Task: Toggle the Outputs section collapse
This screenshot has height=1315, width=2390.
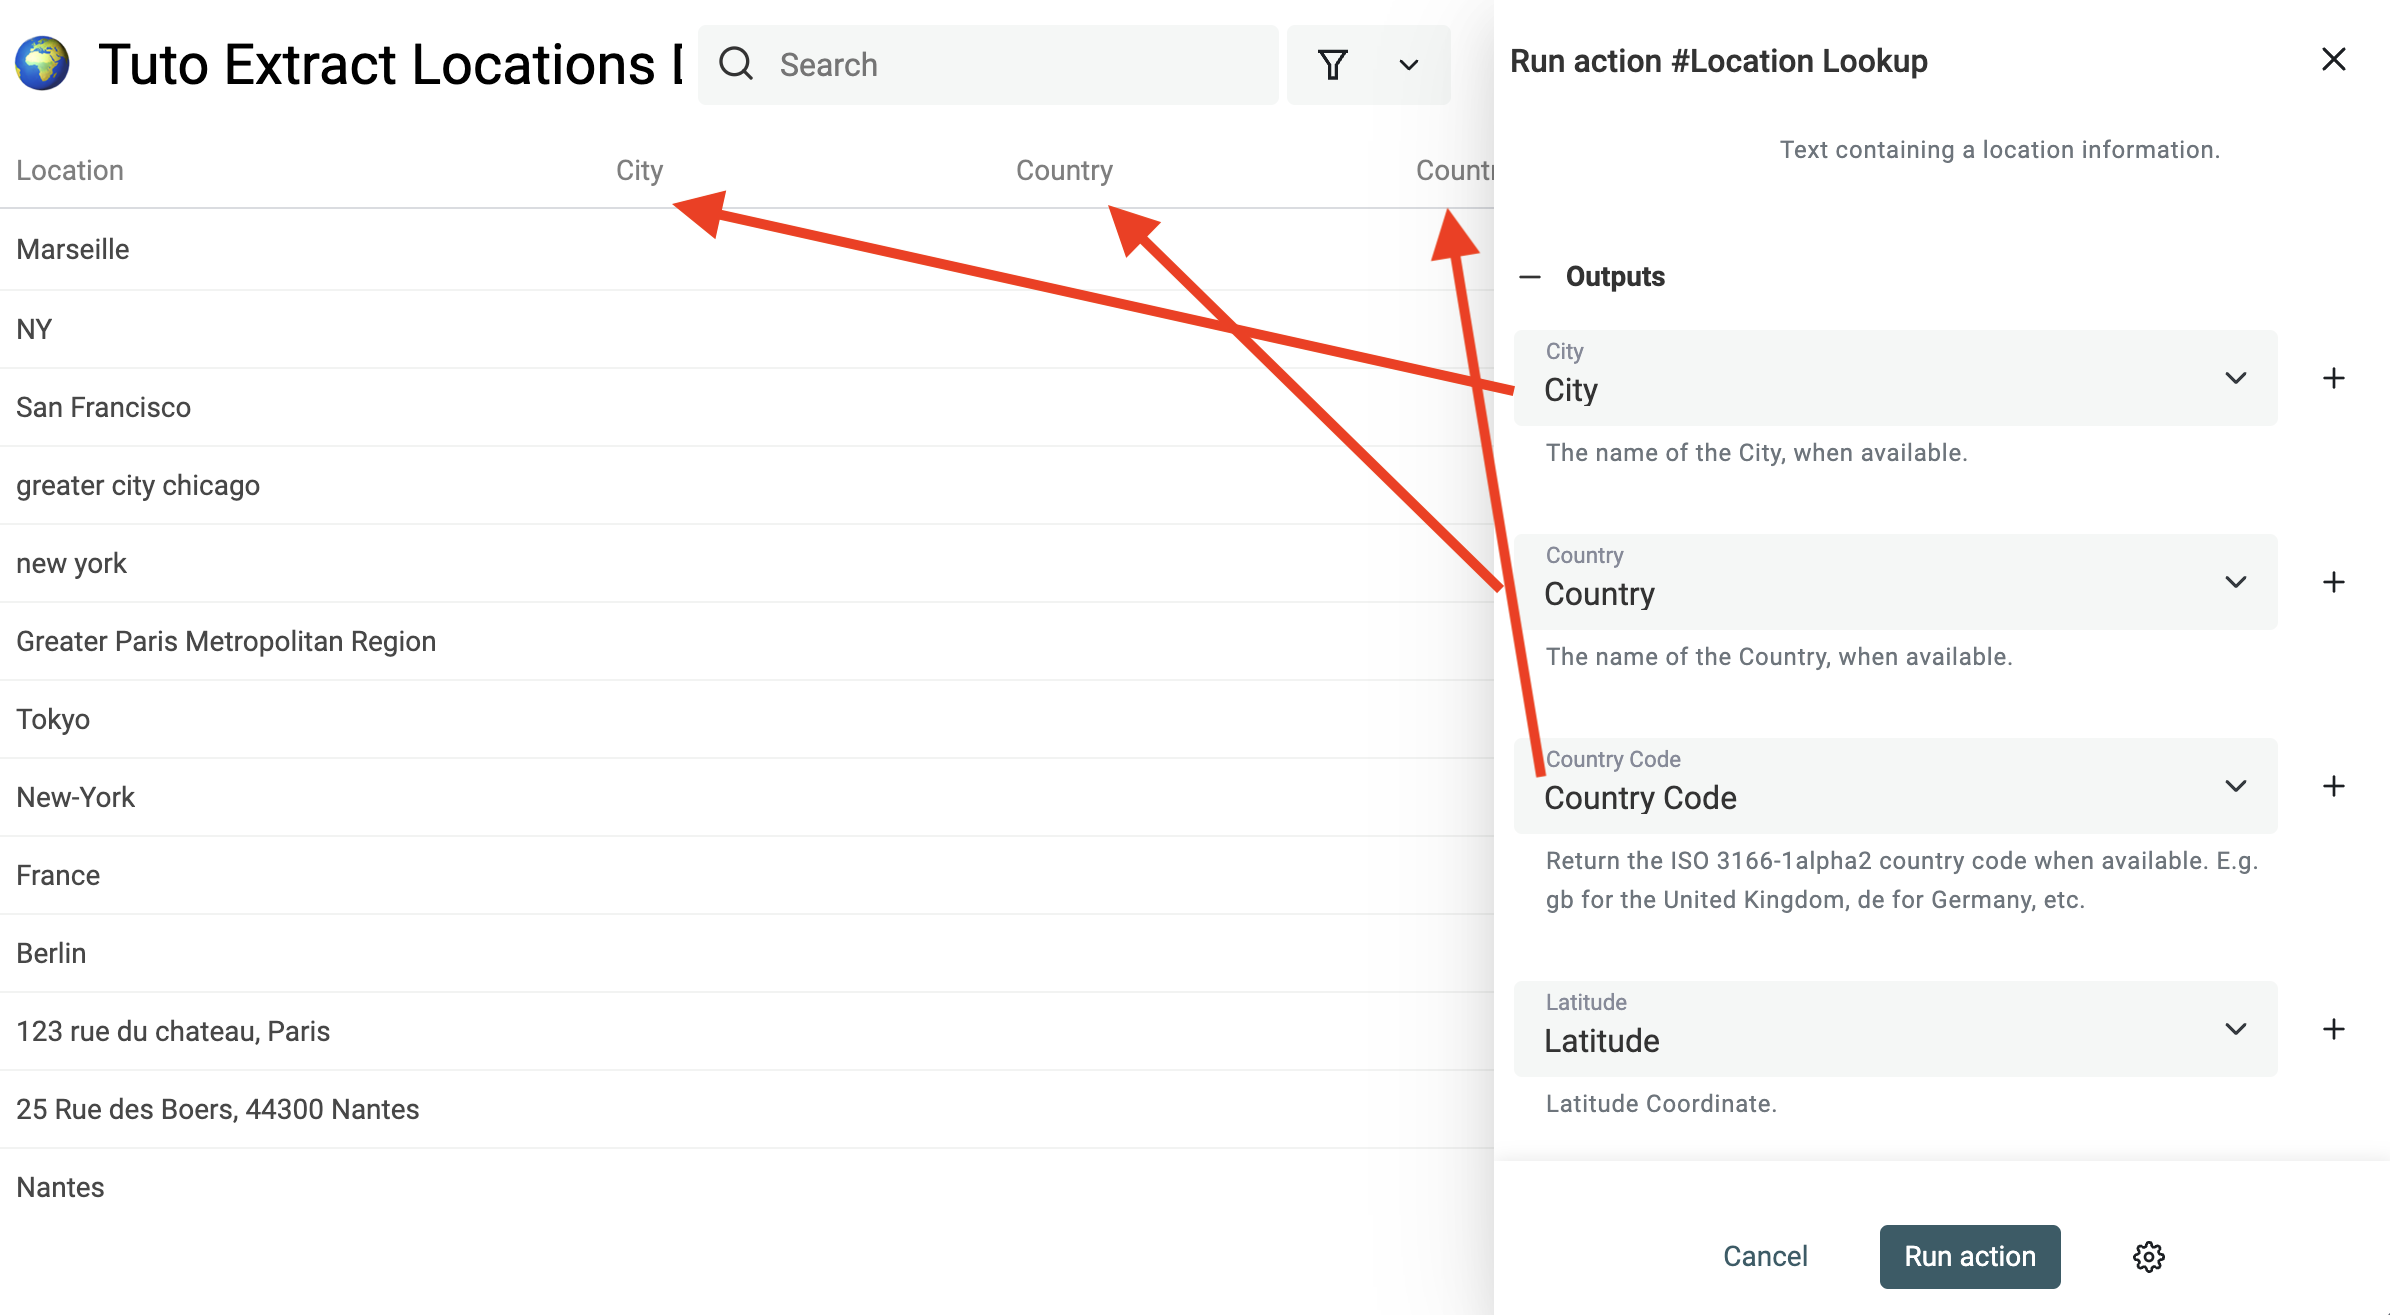Action: coord(1530,275)
